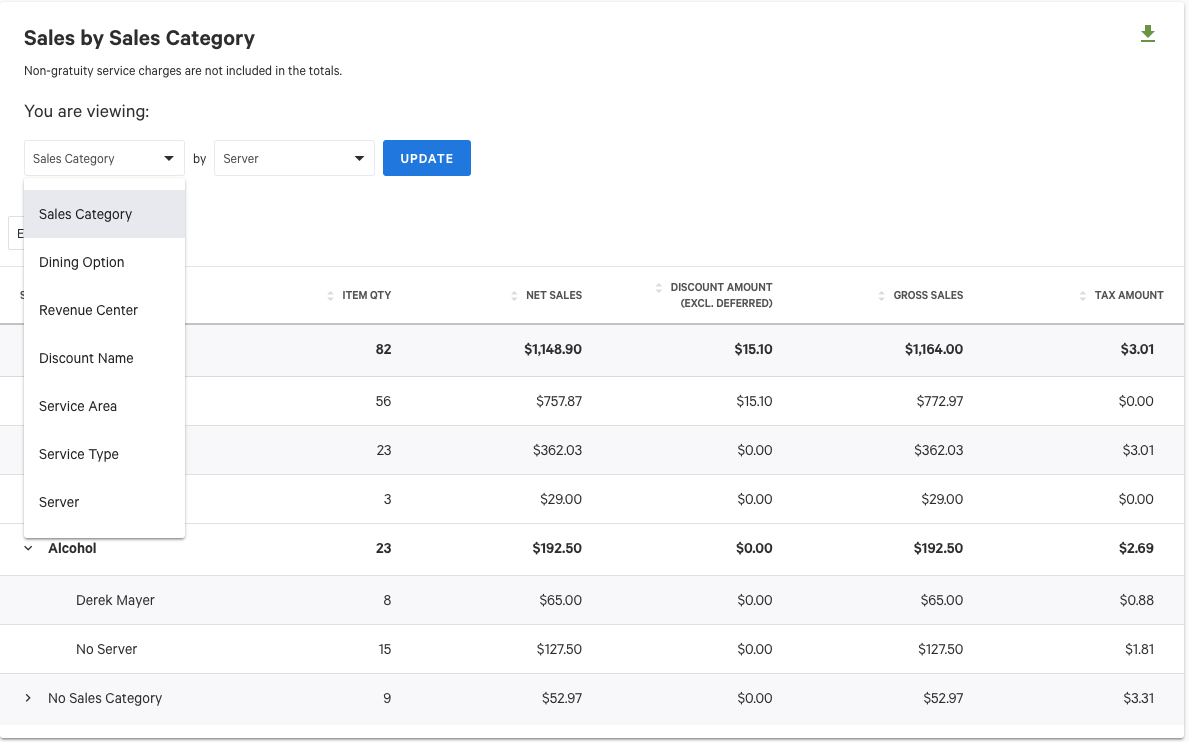Choose 'Server' at bottom of dropdown list
This screenshot has width=1189, height=742.
(x=59, y=502)
